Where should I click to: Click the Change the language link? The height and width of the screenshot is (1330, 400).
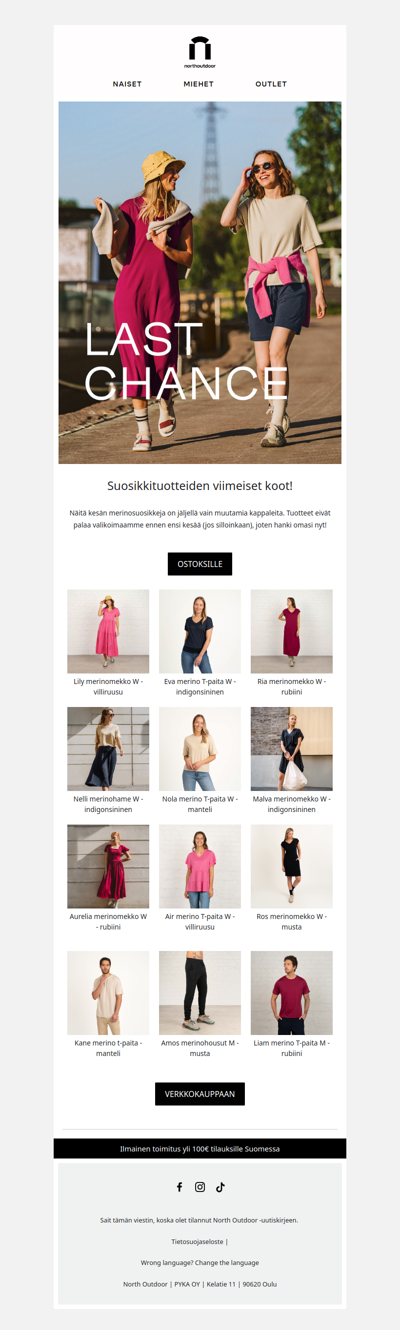tap(226, 1263)
